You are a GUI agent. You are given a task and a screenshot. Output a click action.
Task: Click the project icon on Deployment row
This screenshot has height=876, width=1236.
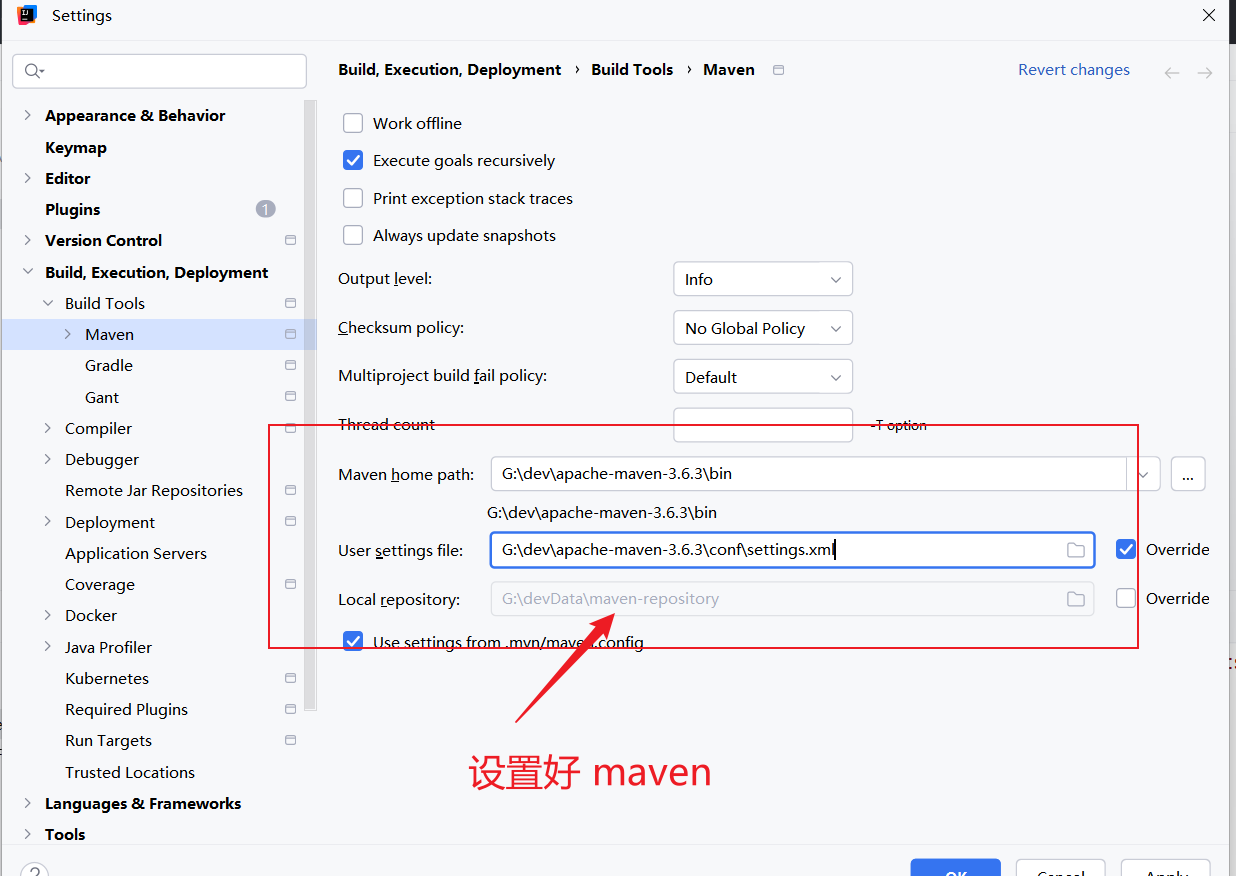(x=291, y=522)
